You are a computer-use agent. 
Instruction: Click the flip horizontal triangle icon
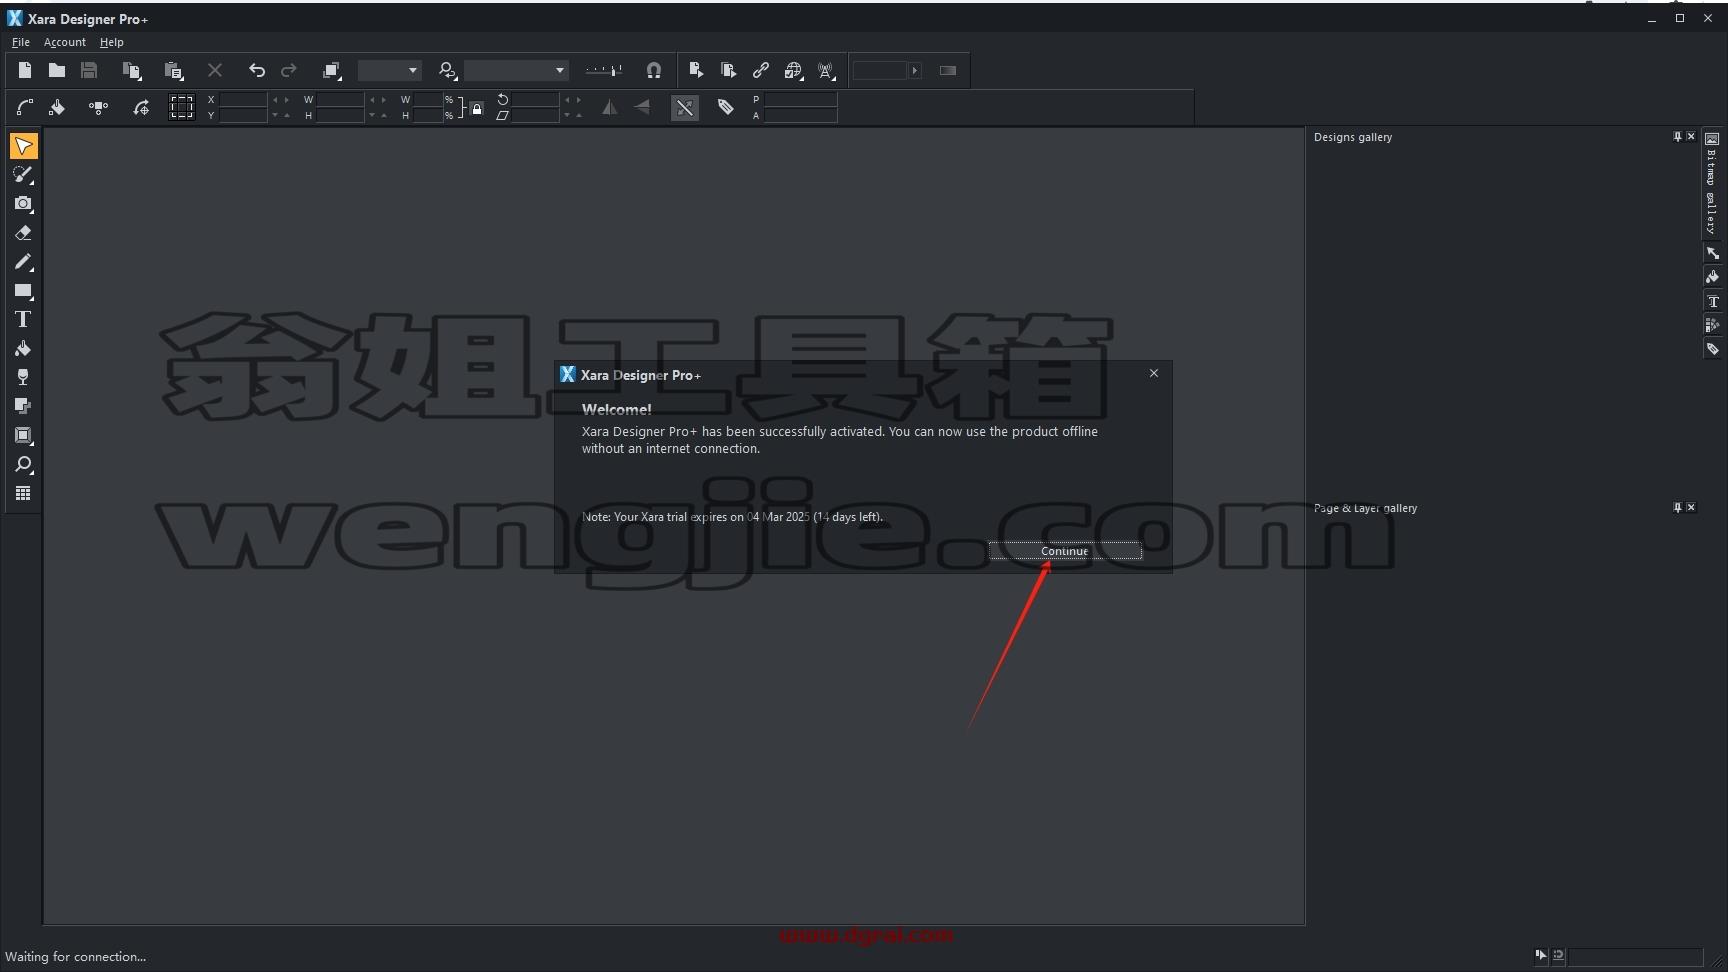click(609, 107)
